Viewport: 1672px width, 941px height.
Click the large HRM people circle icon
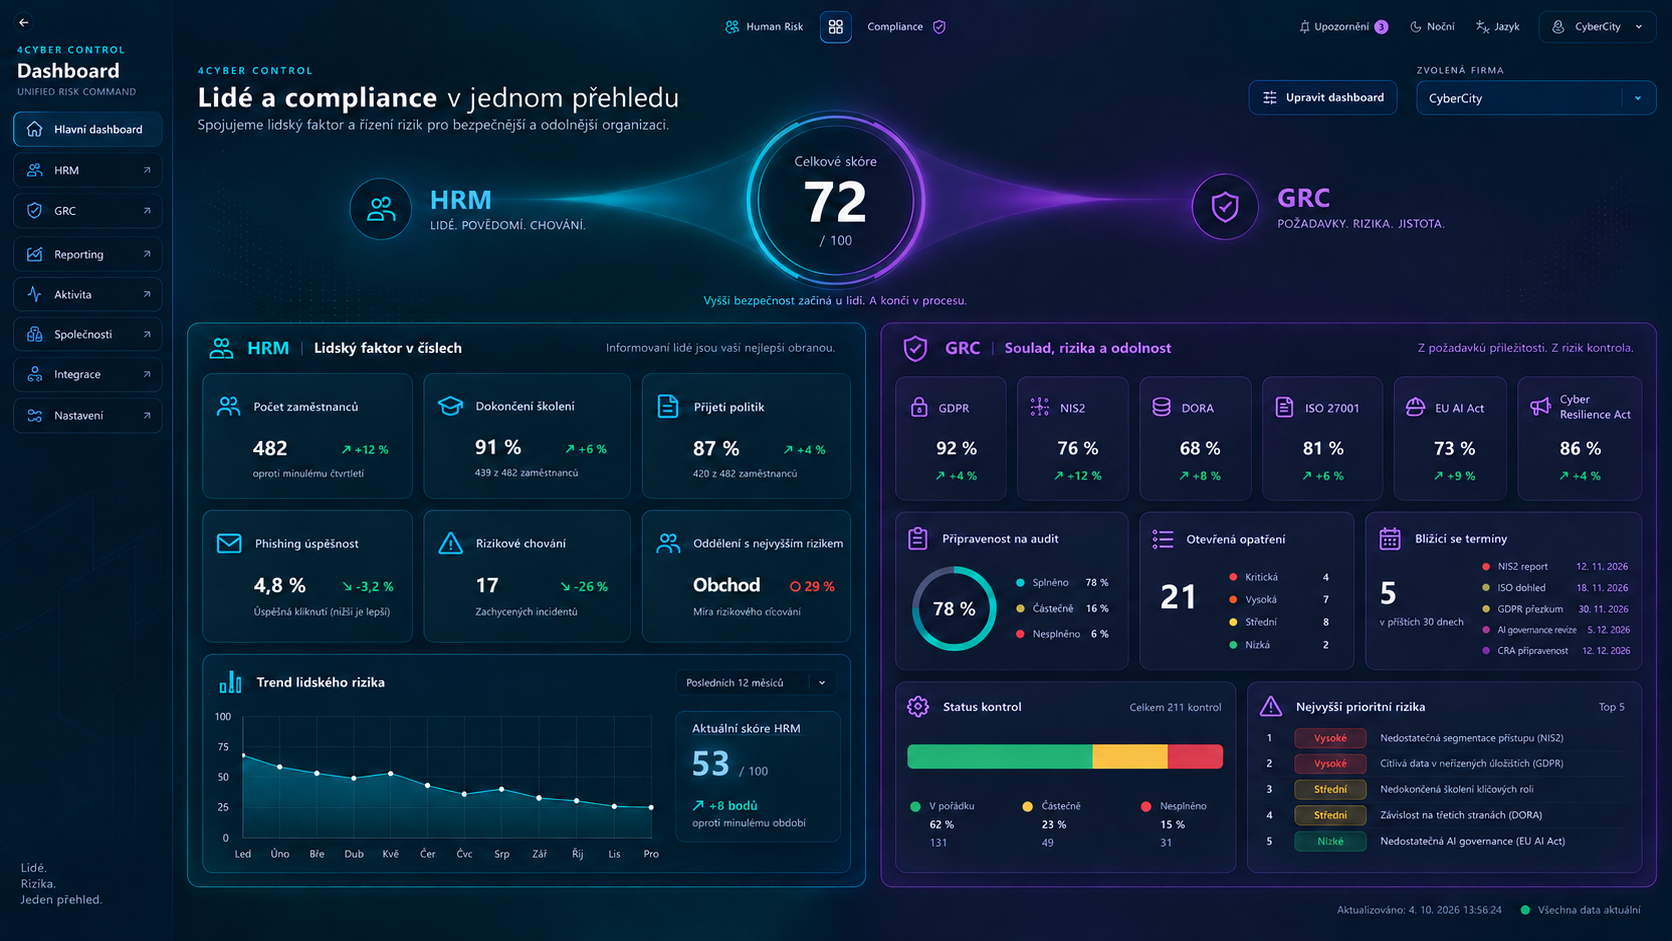tap(381, 209)
